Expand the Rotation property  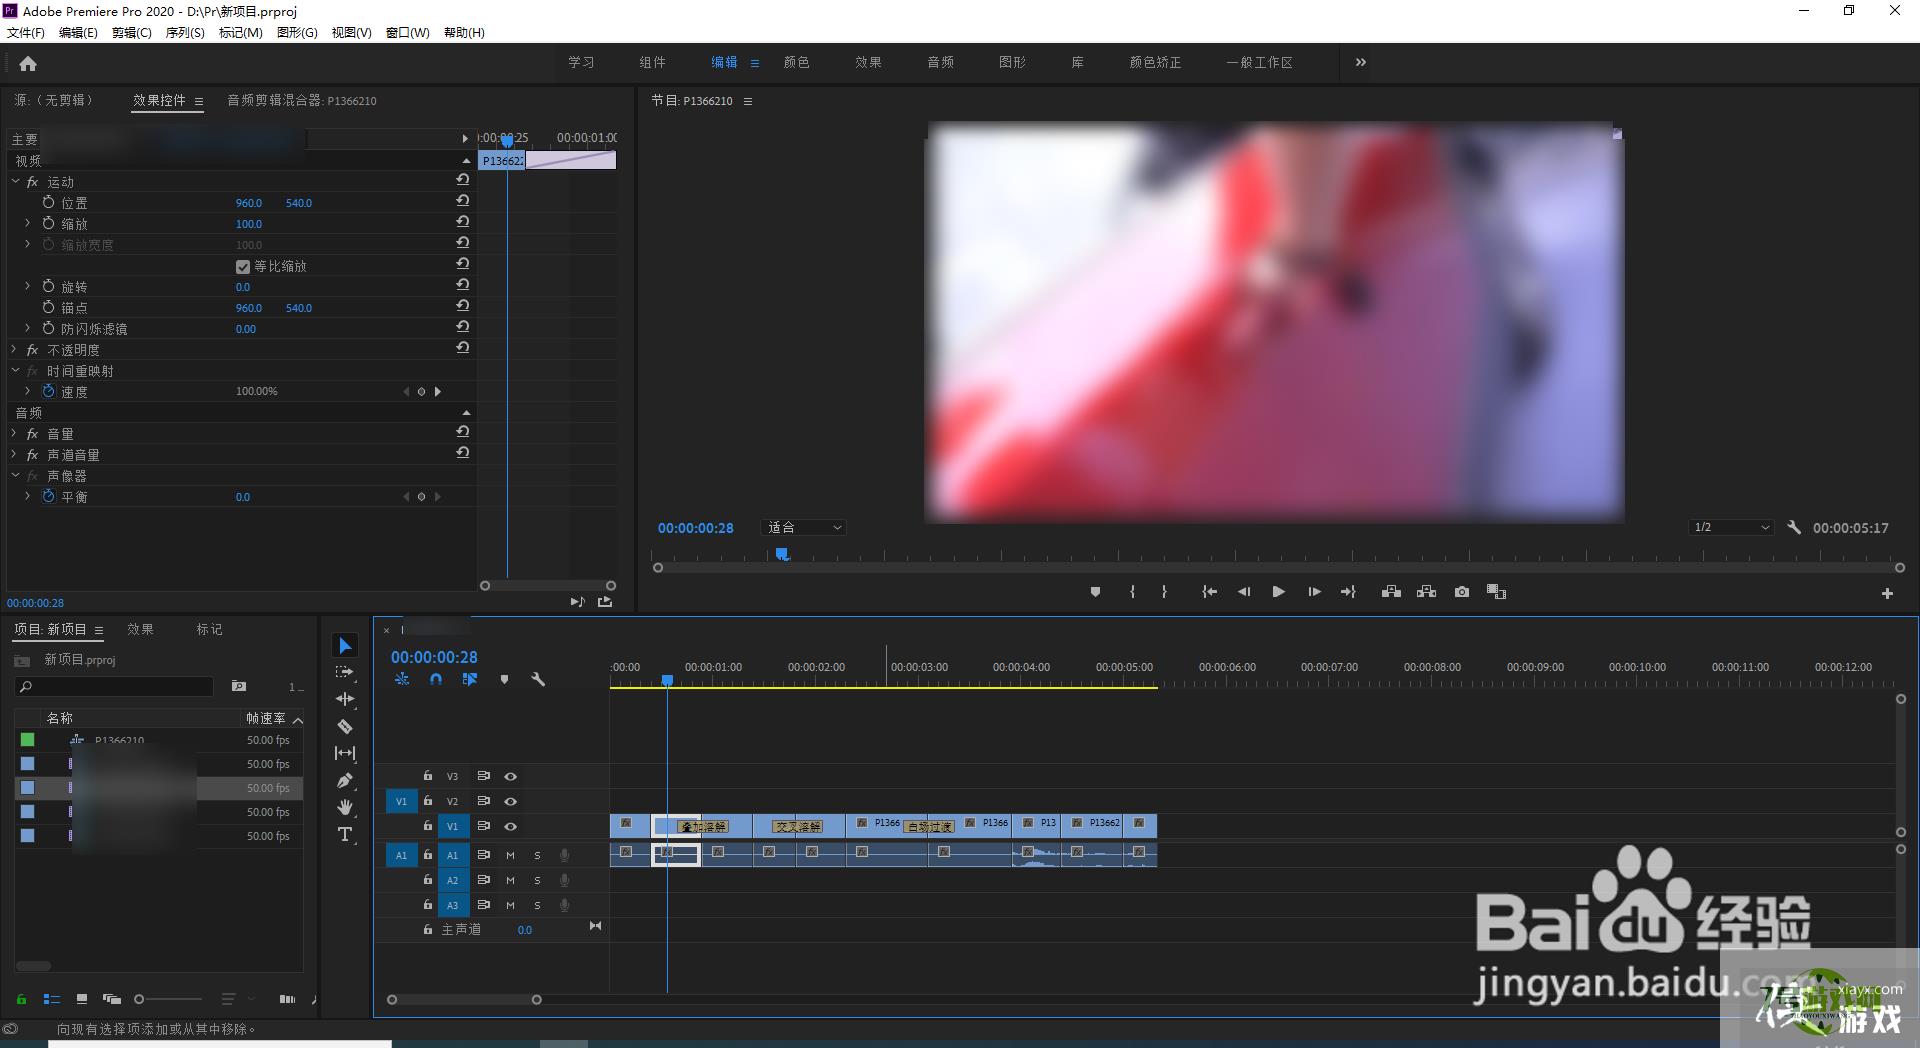click(x=28, y=287)
